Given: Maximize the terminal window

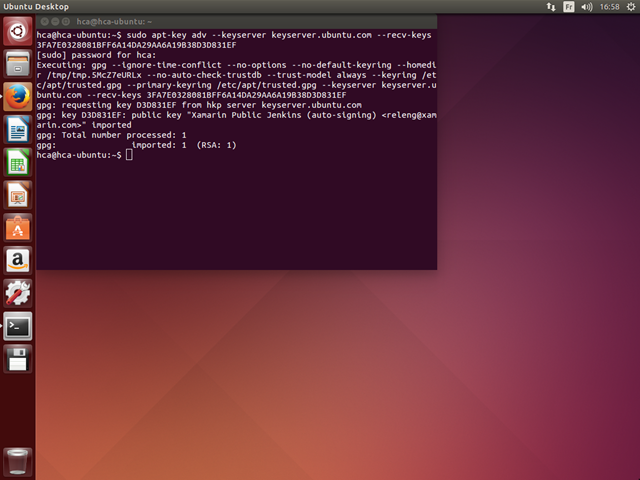Looking at the screenshot, I should 66,21.
